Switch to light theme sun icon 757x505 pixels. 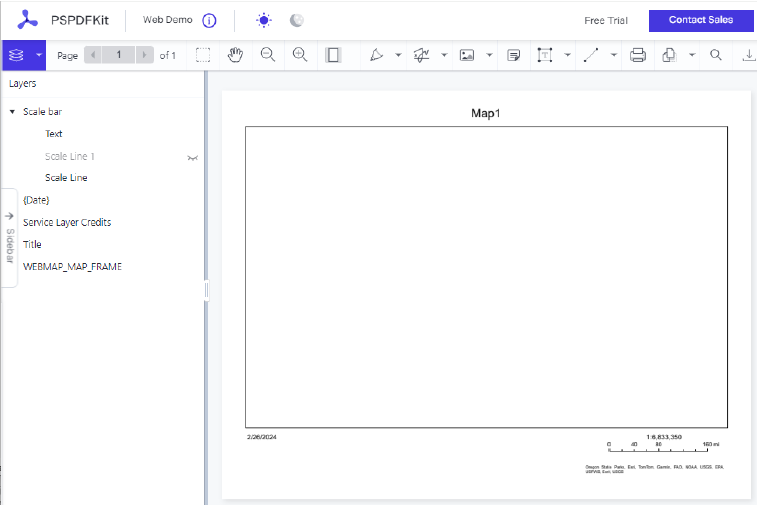264,20
